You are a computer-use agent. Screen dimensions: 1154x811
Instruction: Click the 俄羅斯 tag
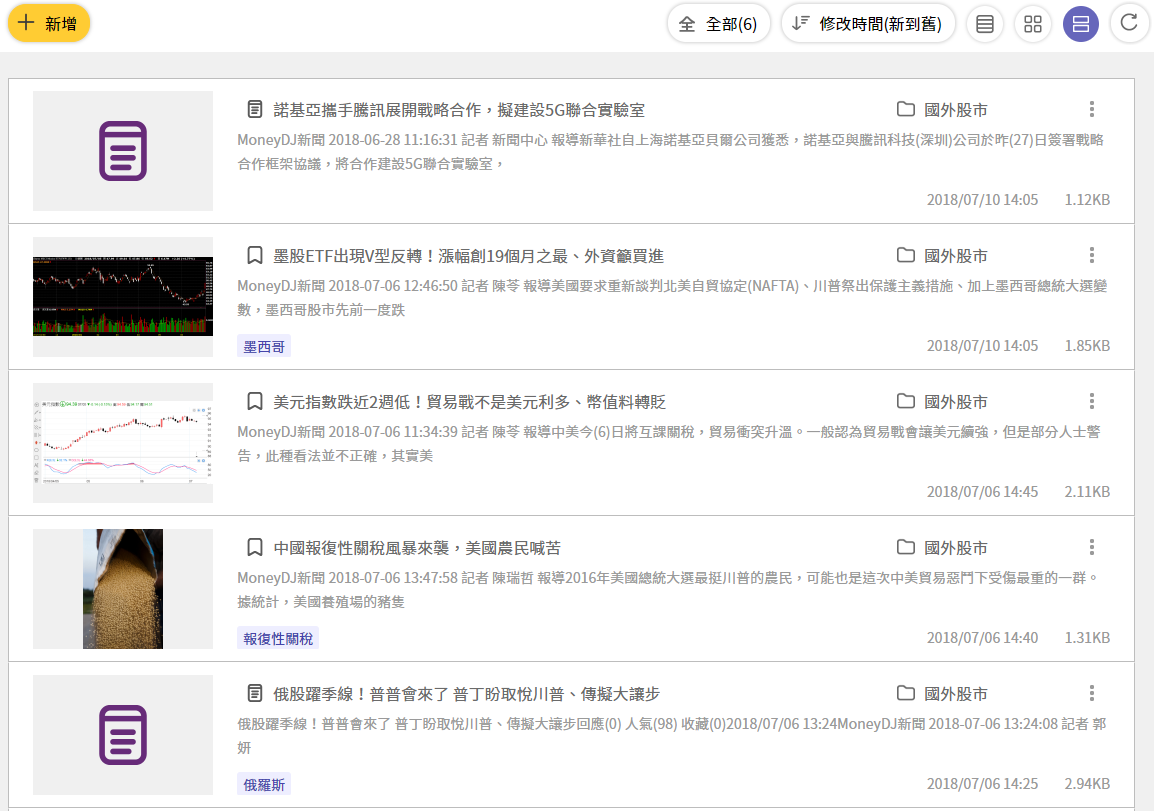click(x=263, y=785)
